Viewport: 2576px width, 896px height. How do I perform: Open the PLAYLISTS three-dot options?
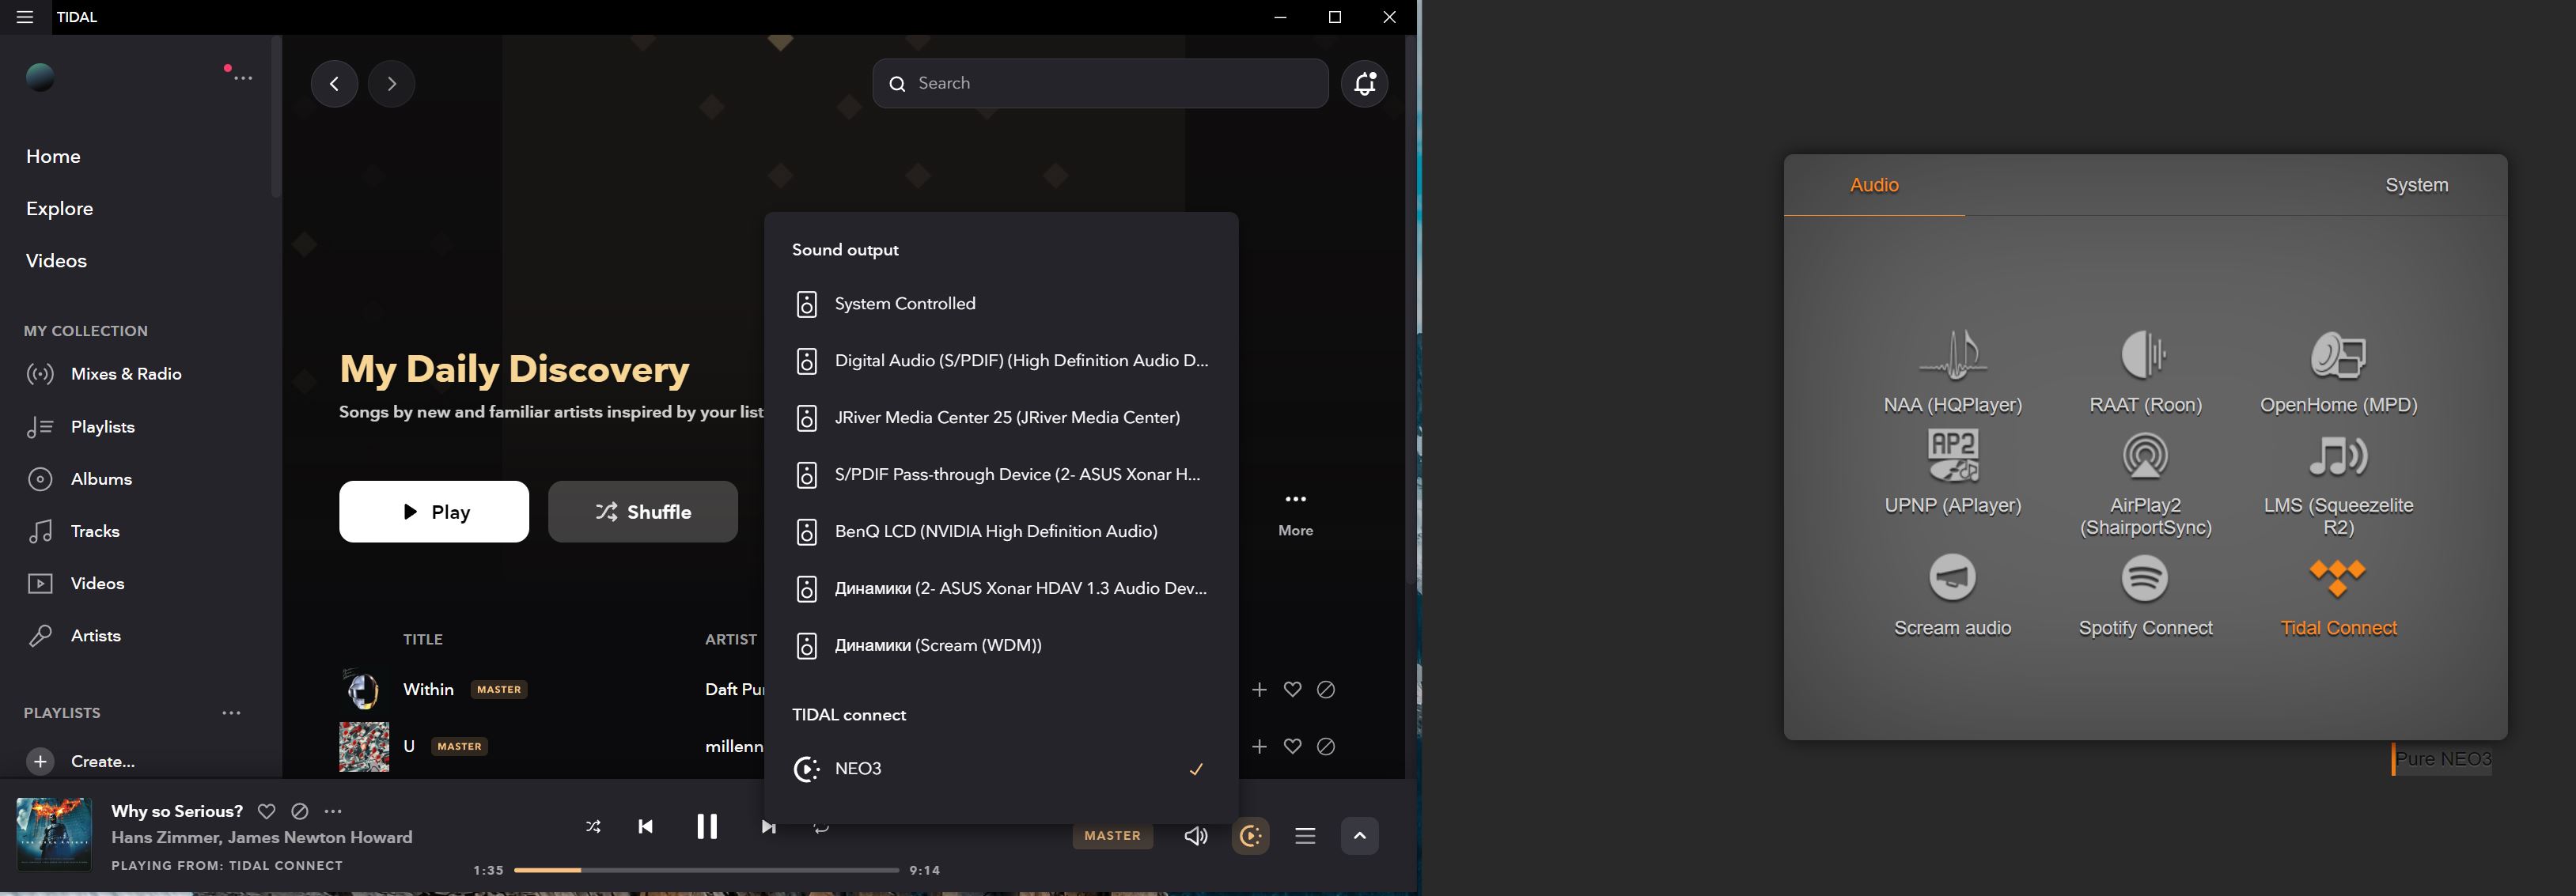(231, 713)
